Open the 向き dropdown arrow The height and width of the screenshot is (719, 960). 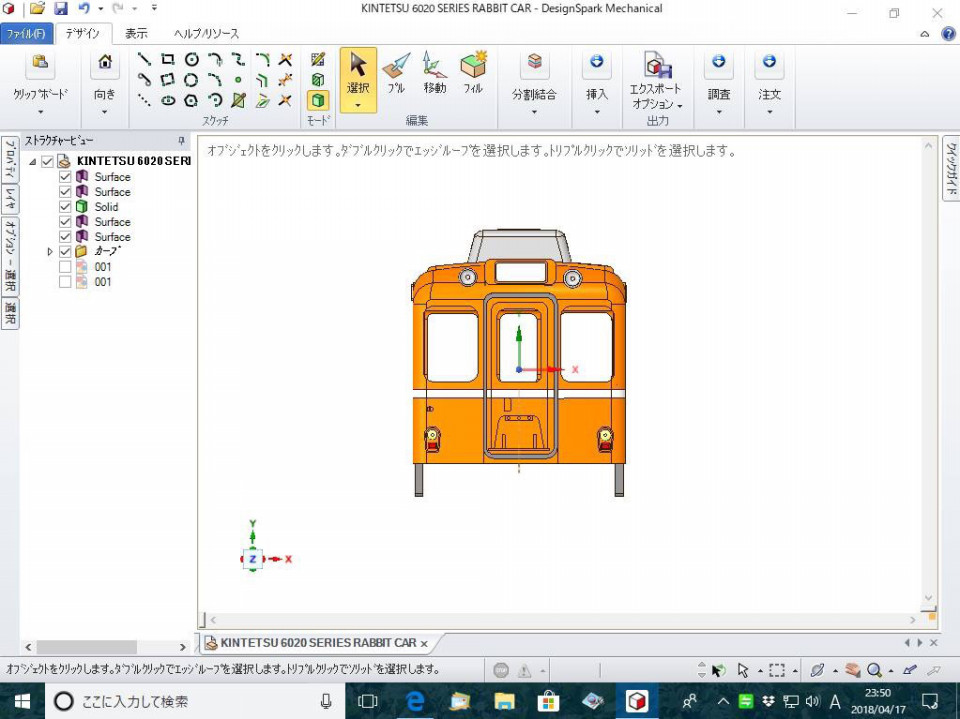coord(105,112)
